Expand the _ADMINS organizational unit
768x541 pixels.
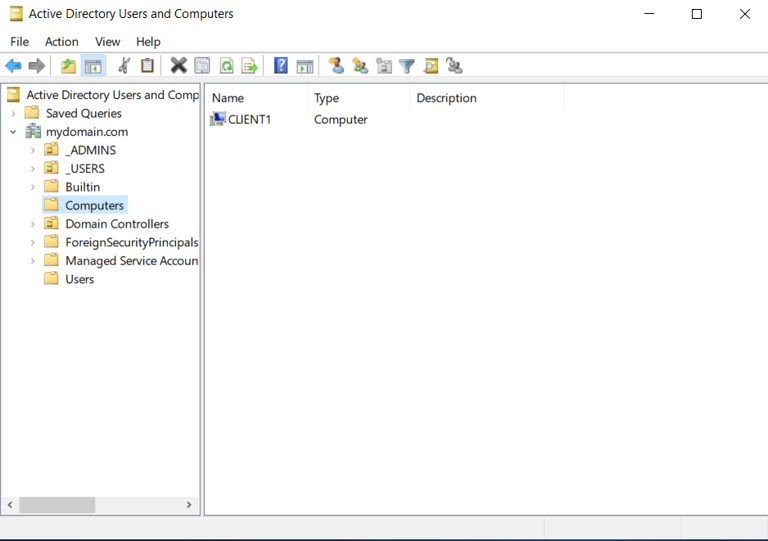33,150
